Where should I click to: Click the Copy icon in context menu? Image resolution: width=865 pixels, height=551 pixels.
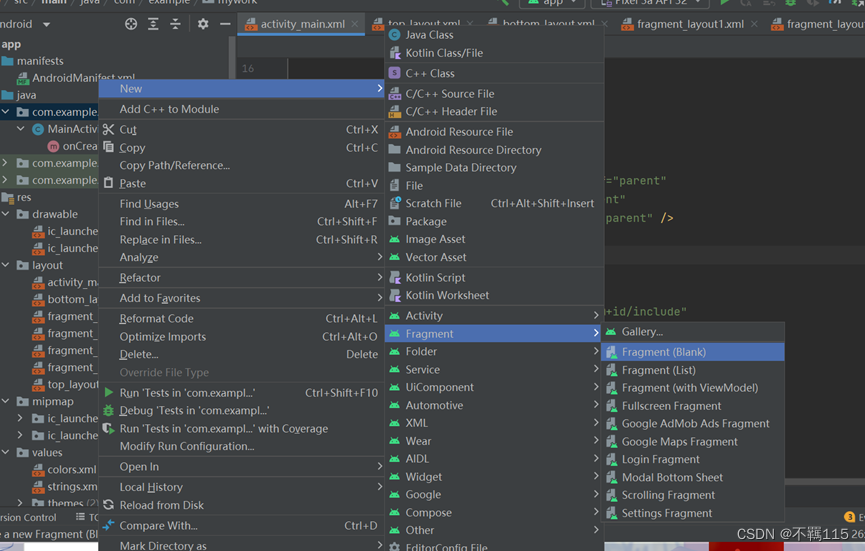tap(109, 147)
